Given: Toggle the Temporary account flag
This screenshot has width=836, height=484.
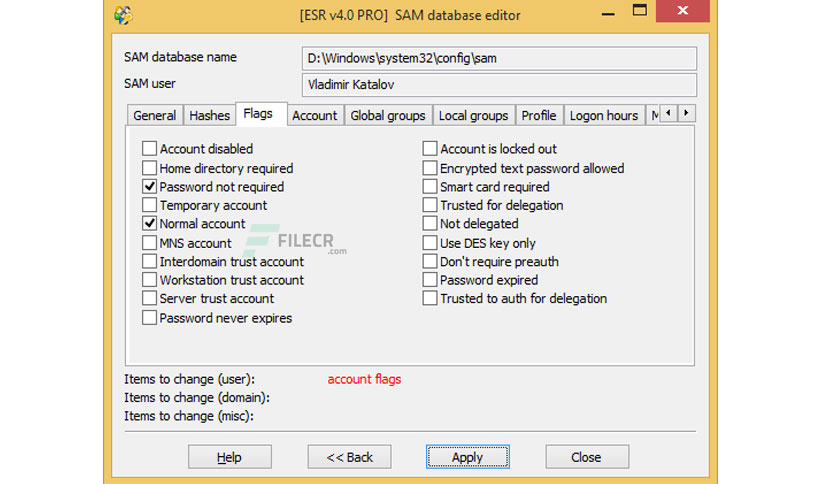Looking at the screenshot, I should (x=149, y=205).
